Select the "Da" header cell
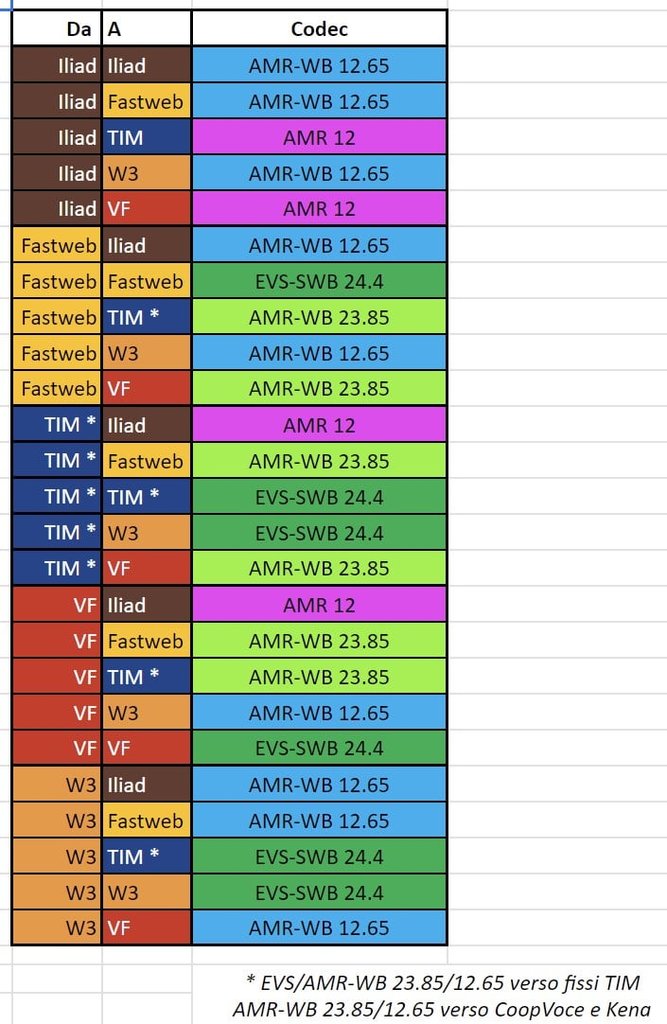 57,29
